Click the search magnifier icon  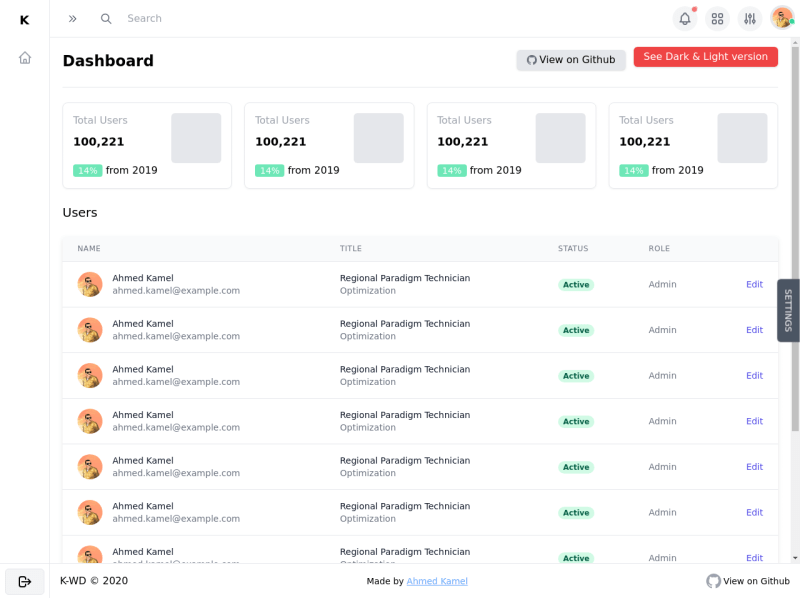[x=106, y=18]
